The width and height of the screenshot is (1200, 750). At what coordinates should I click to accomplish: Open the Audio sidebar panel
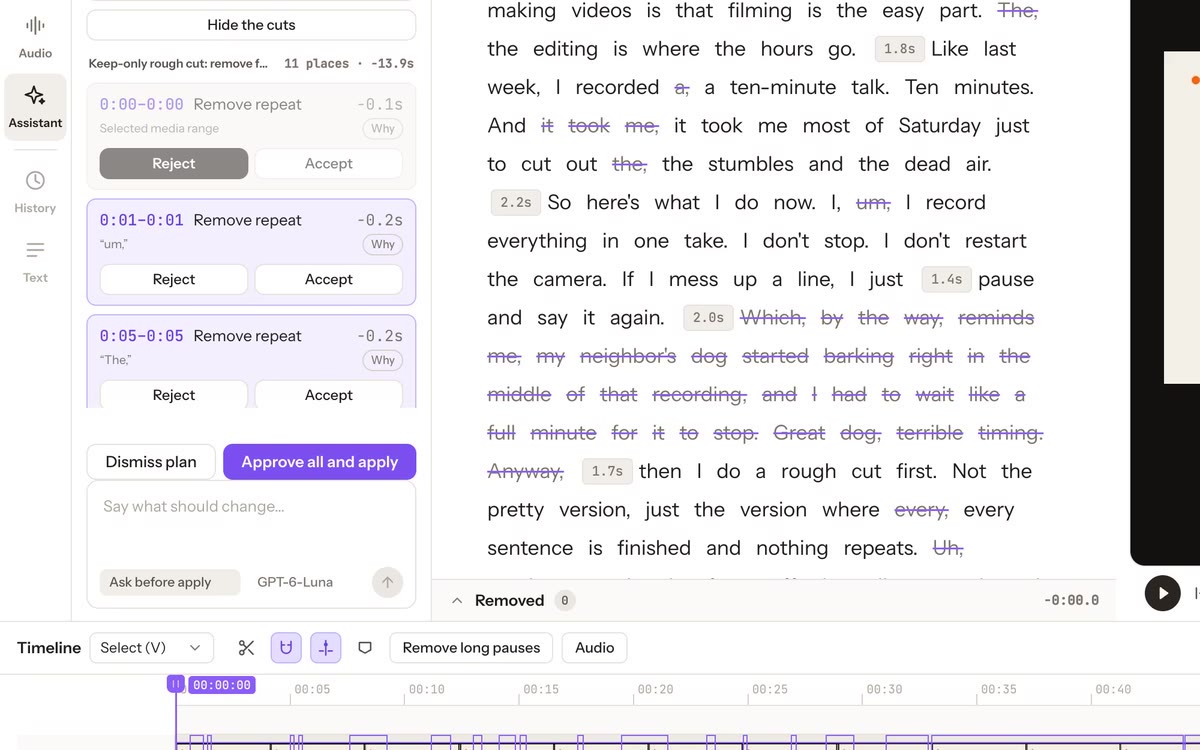click(x=35, y=37)
